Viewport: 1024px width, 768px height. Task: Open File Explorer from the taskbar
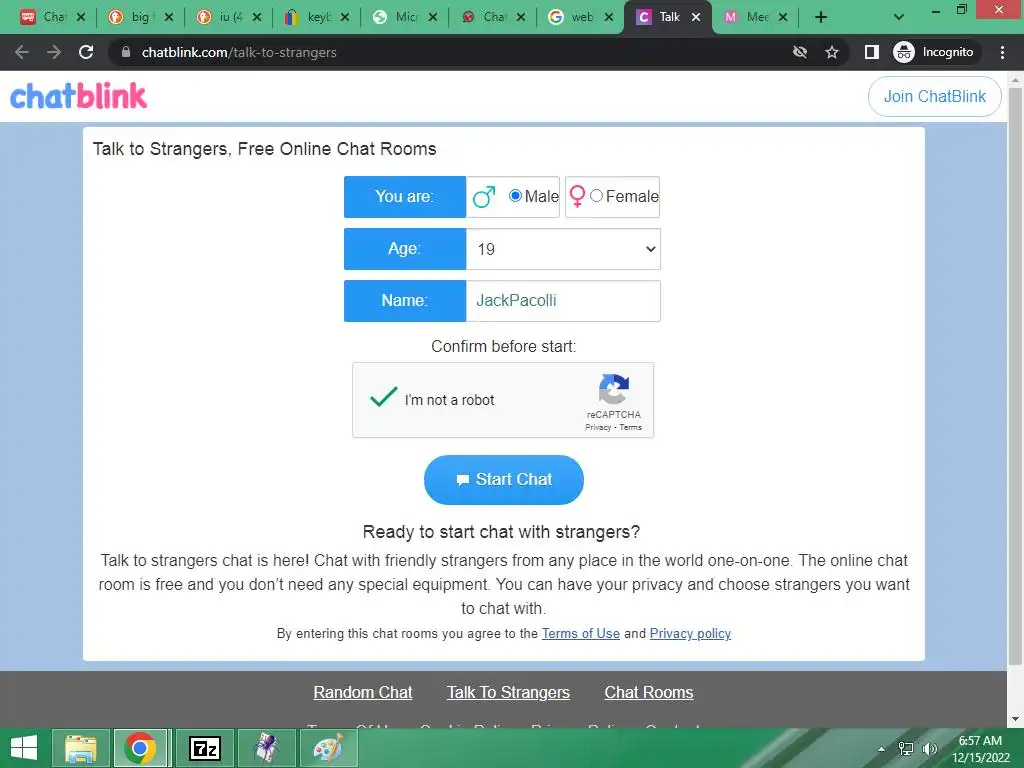80,748
